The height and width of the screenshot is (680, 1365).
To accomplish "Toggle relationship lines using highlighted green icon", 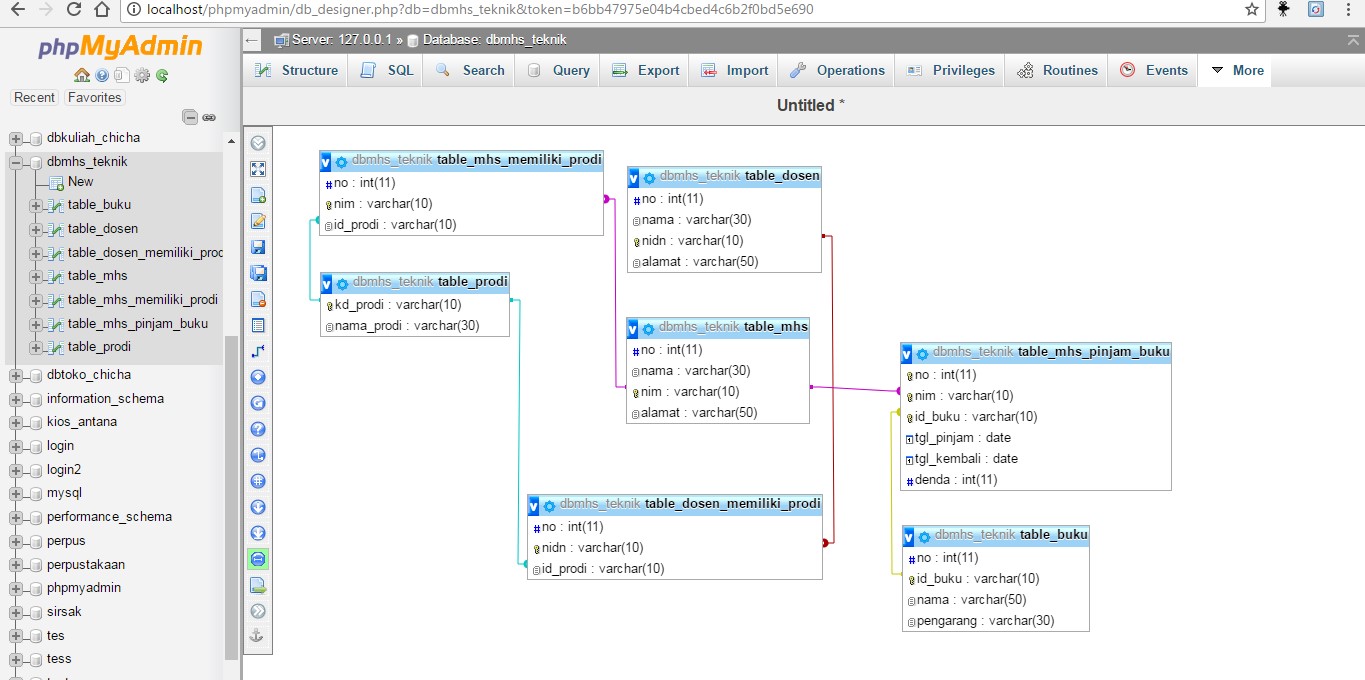I will pyautogui.click(x=258, y=559).
